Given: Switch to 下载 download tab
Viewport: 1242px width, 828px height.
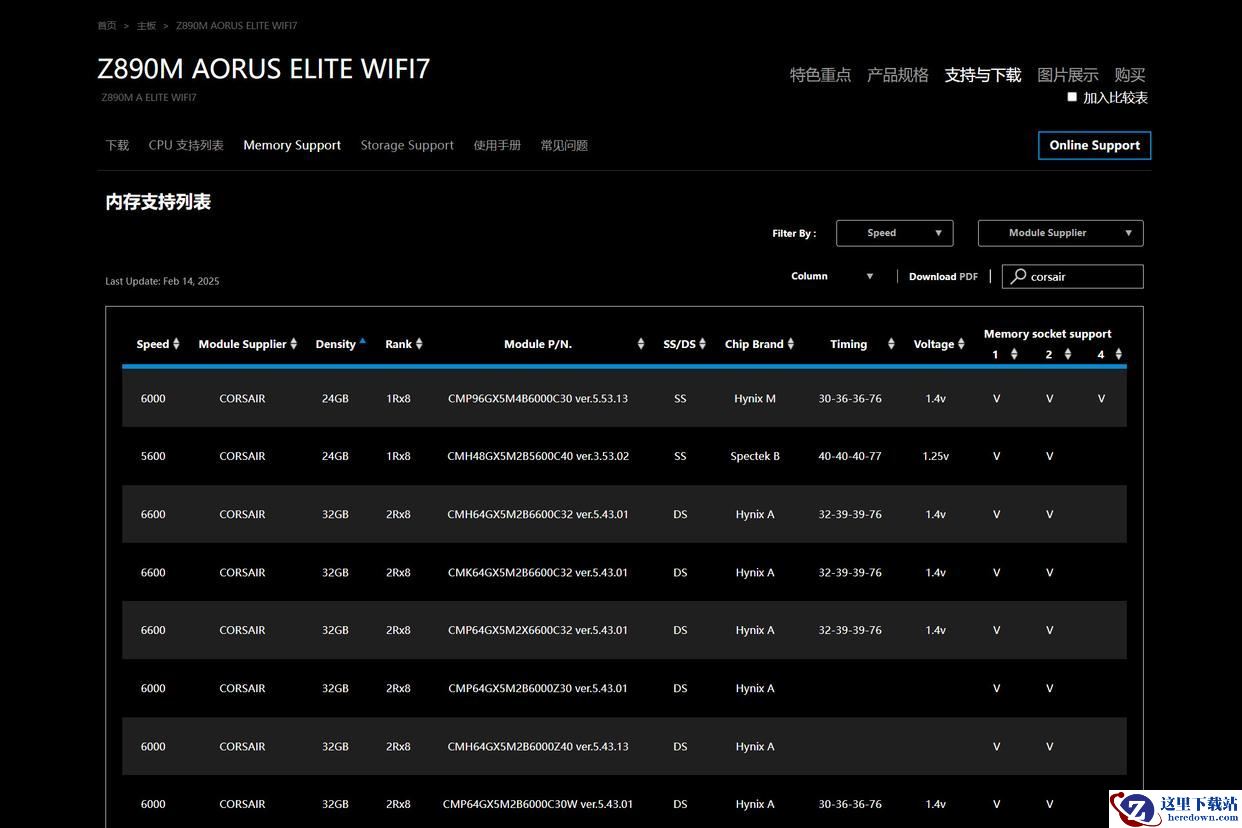Looking at the screenshot, I should [x=117, y=145].
